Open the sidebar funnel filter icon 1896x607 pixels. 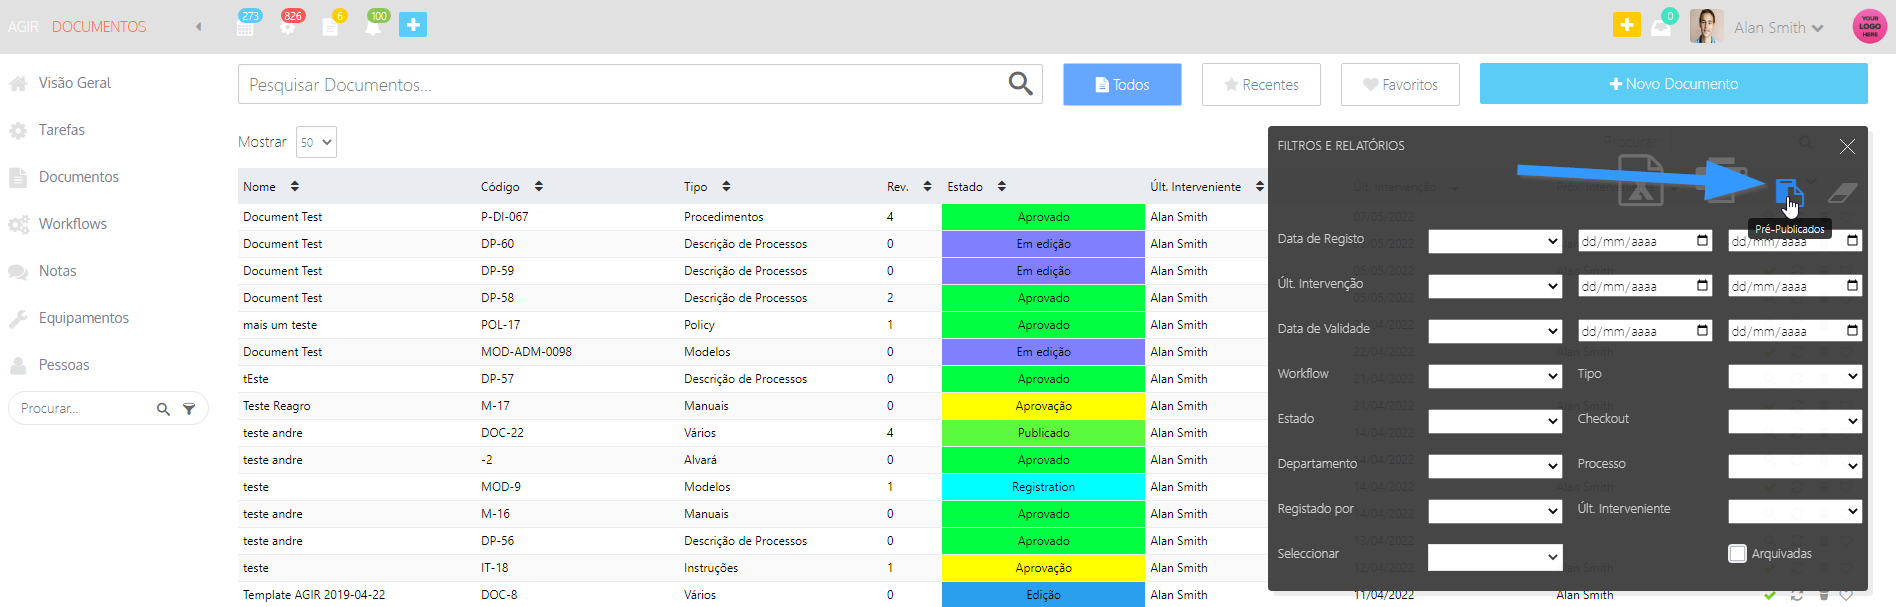pyautogui.click(x=189, y=409)
